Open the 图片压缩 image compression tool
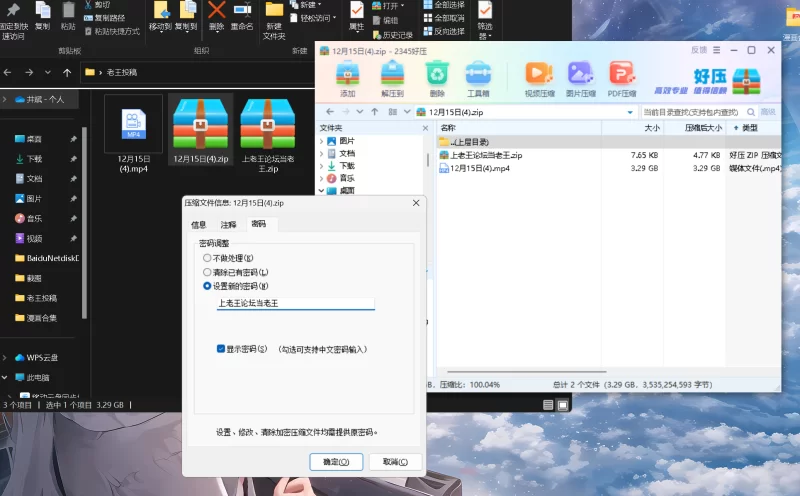Viewport: 800px width, 496px height. tap(581, 75)
